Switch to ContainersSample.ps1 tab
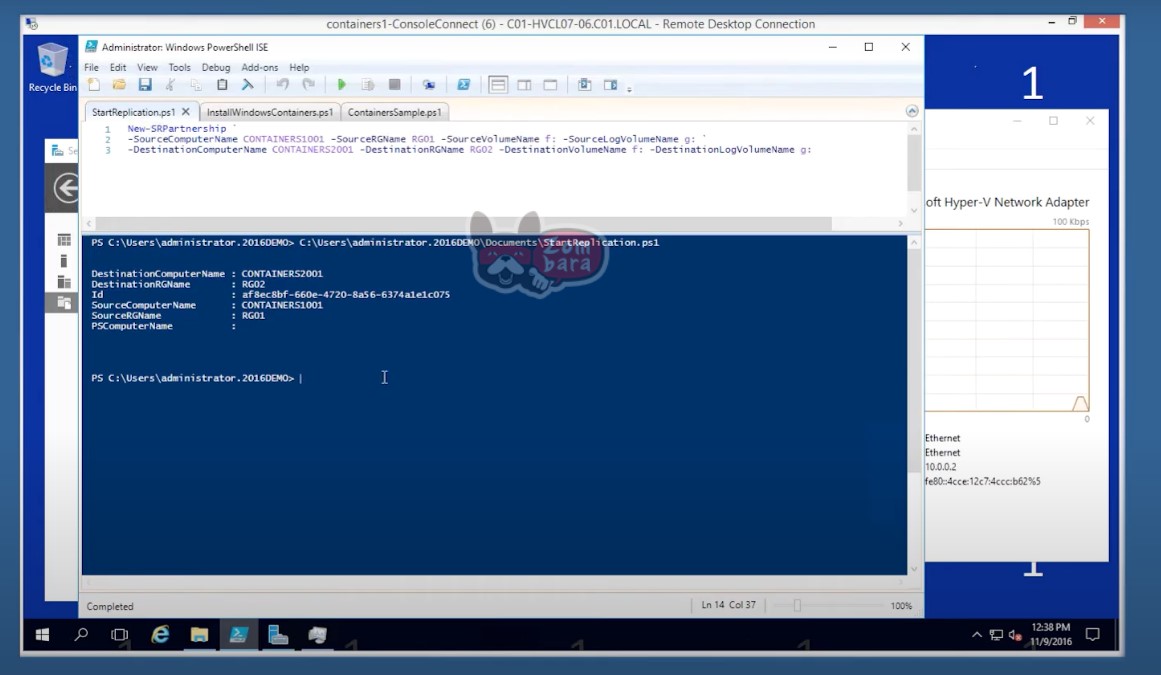This screenshot has width=1161, height=675. click(x=395, y=112)
